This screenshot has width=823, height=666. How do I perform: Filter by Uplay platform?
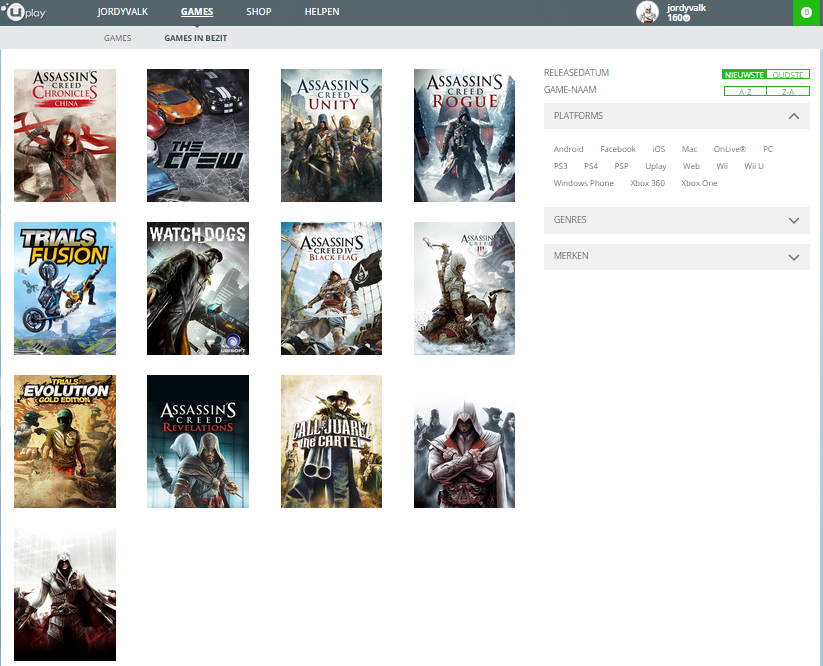[656, 166]
